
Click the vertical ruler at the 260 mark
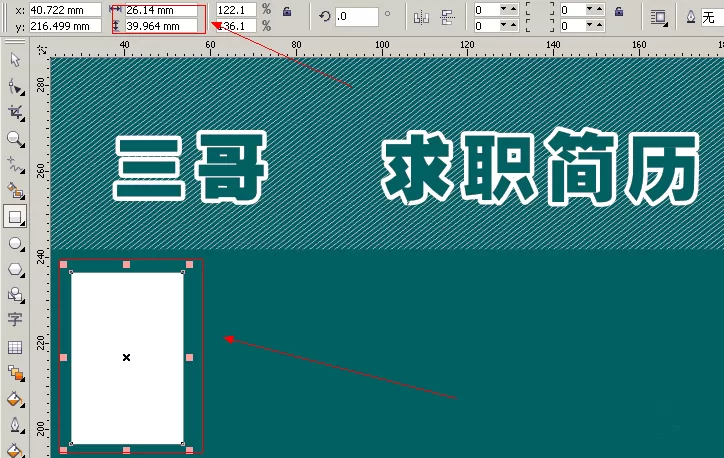click(41, 170)
